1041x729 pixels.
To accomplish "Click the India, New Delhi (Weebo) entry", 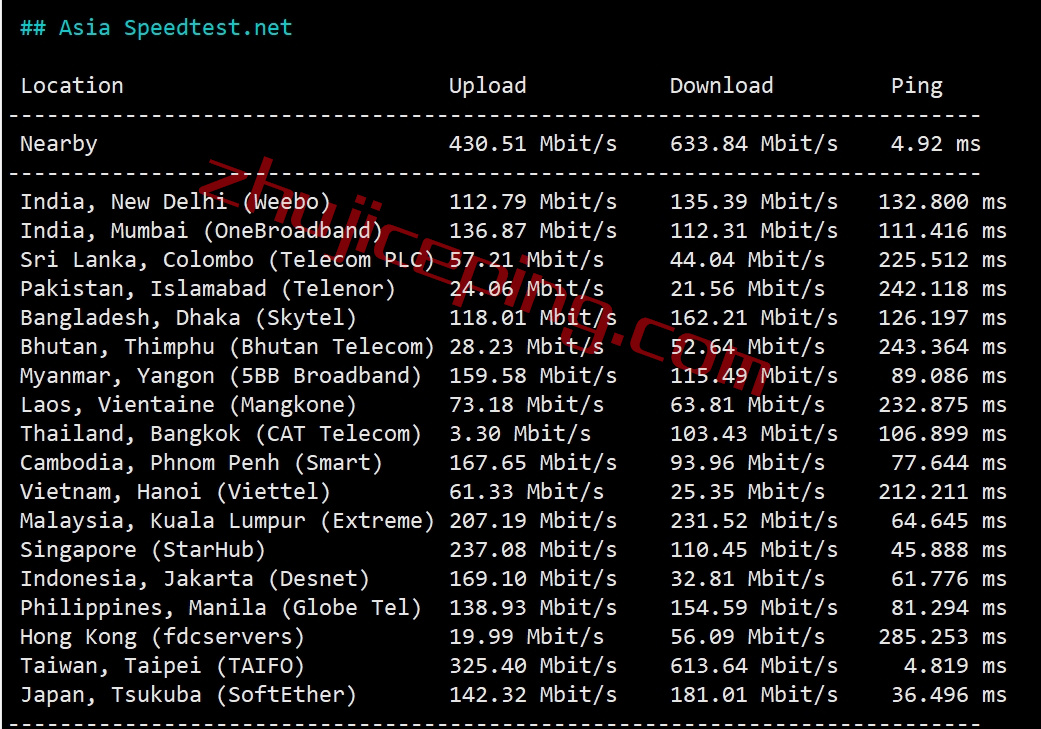I will pyautogui.click(x=175, y=202).
